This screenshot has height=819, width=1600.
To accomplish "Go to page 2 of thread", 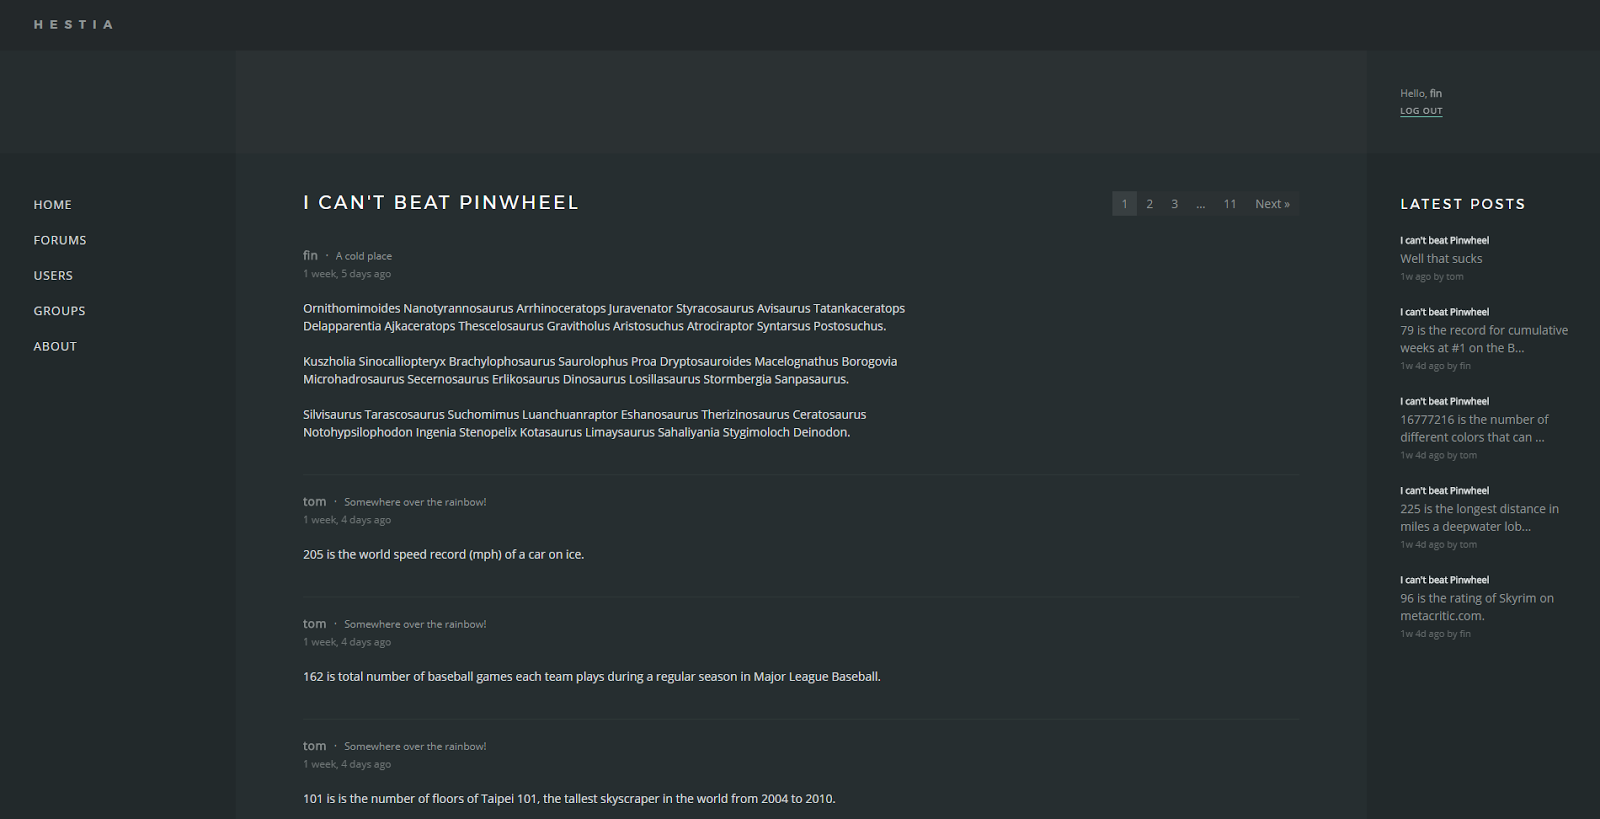I will 1149,204.
